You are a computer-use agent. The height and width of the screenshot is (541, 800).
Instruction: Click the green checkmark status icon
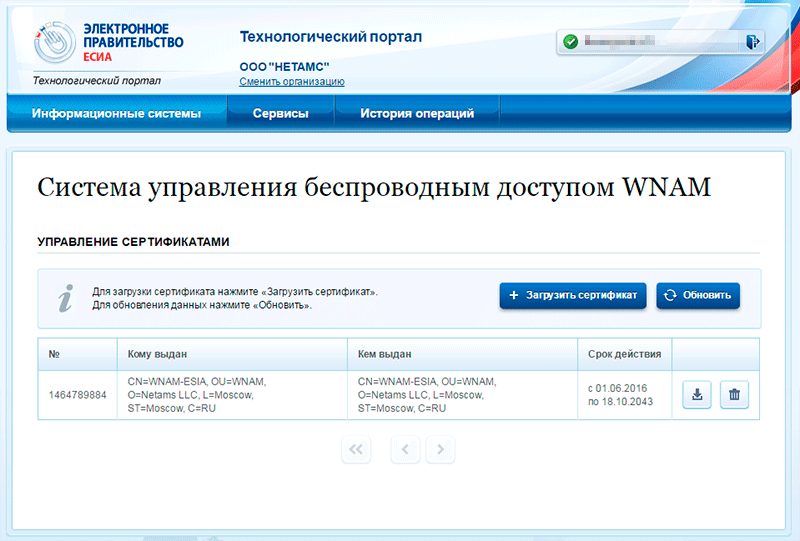(570, 42)
